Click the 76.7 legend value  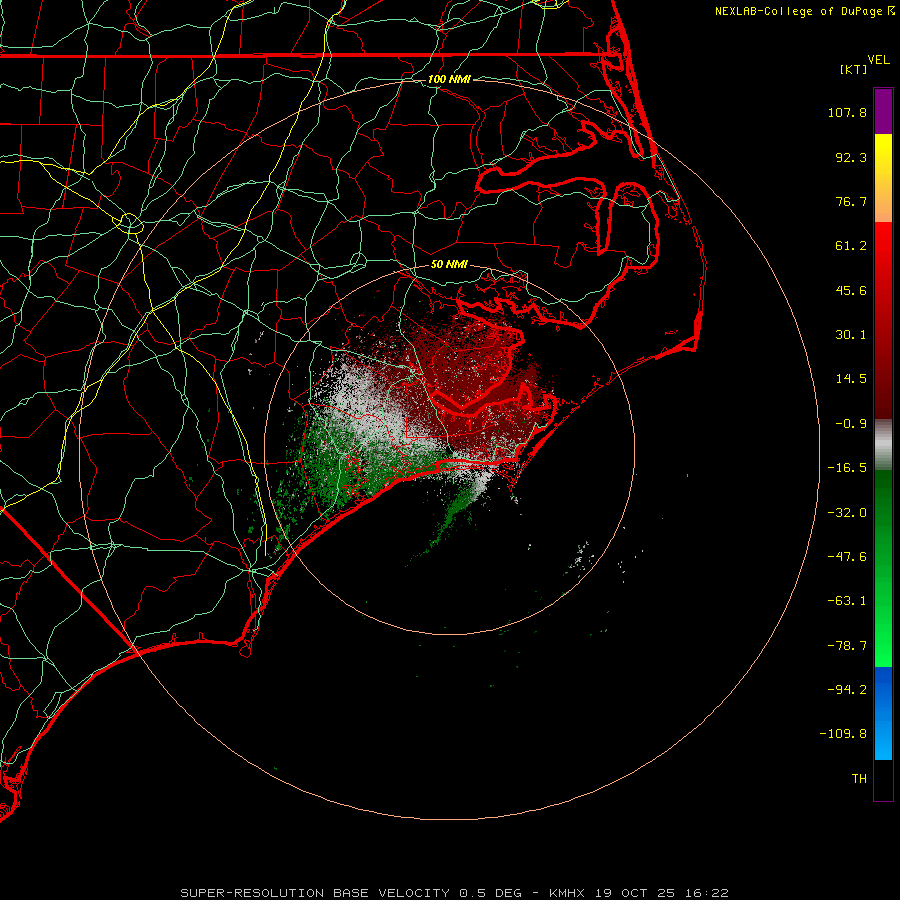pyautogui.click(x=851, y=201)
